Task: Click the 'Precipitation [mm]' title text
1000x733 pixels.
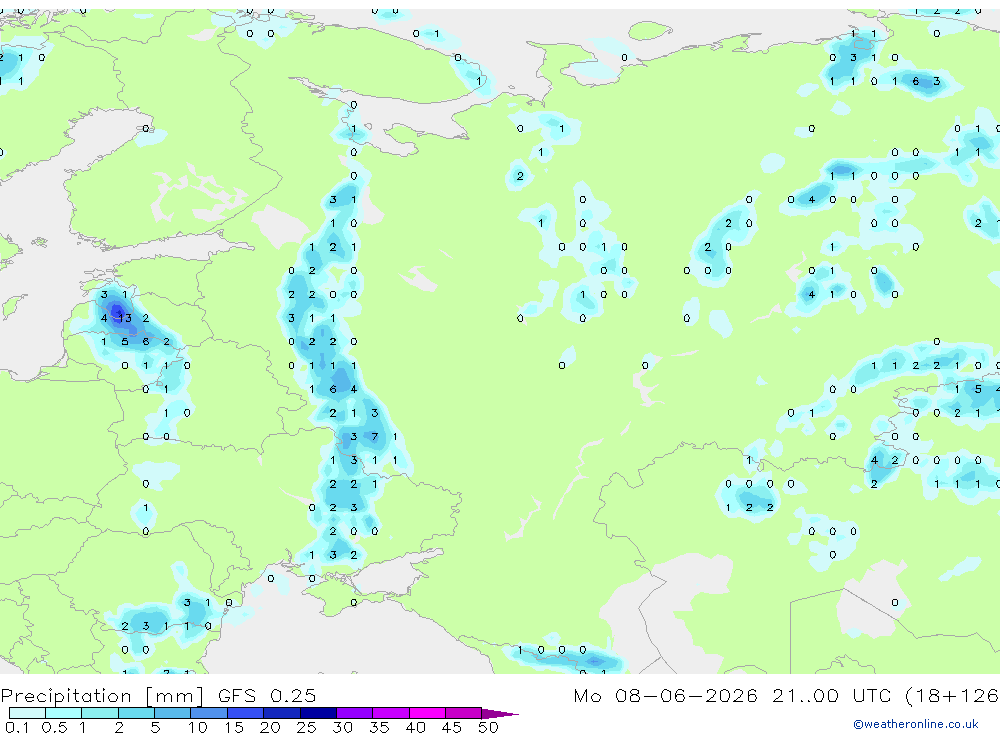Action: click(102, 696)
